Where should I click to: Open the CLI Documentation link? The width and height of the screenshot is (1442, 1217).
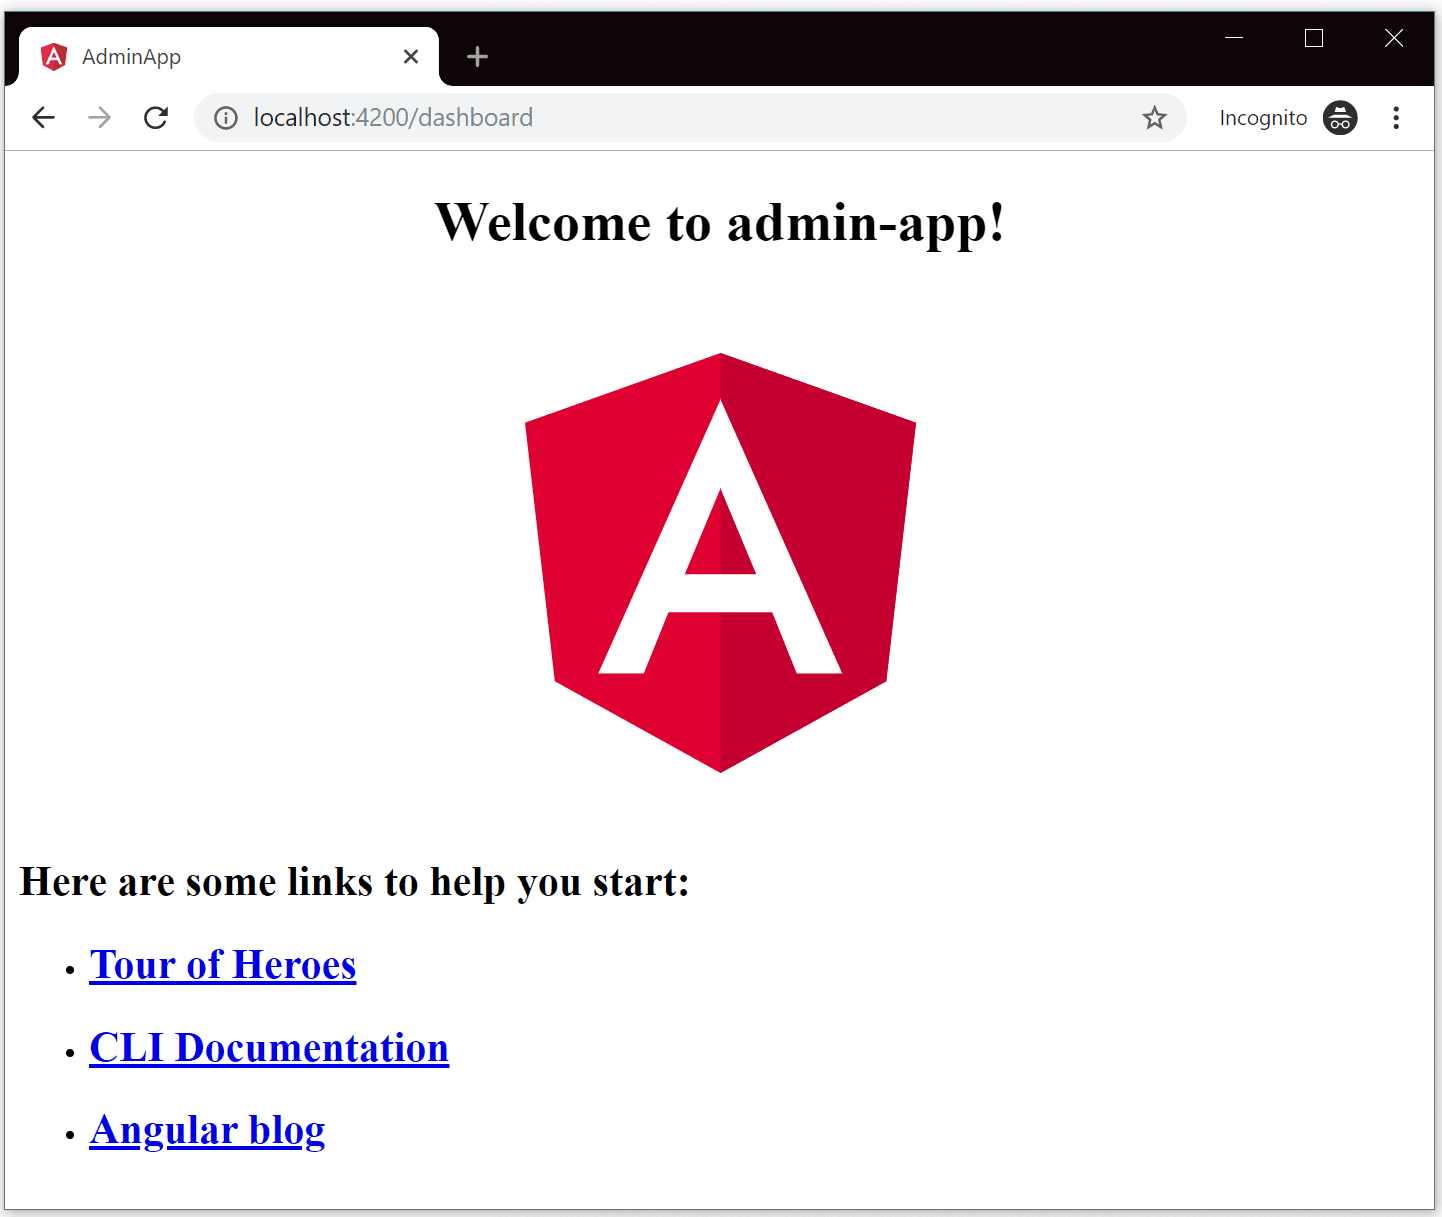tap(269, 1048)
